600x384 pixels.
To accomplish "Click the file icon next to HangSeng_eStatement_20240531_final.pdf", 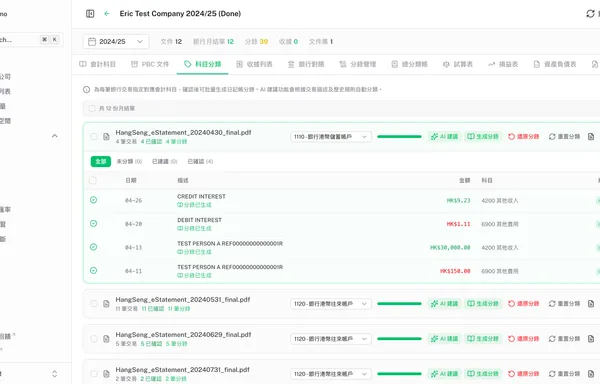I will [106, 304].
